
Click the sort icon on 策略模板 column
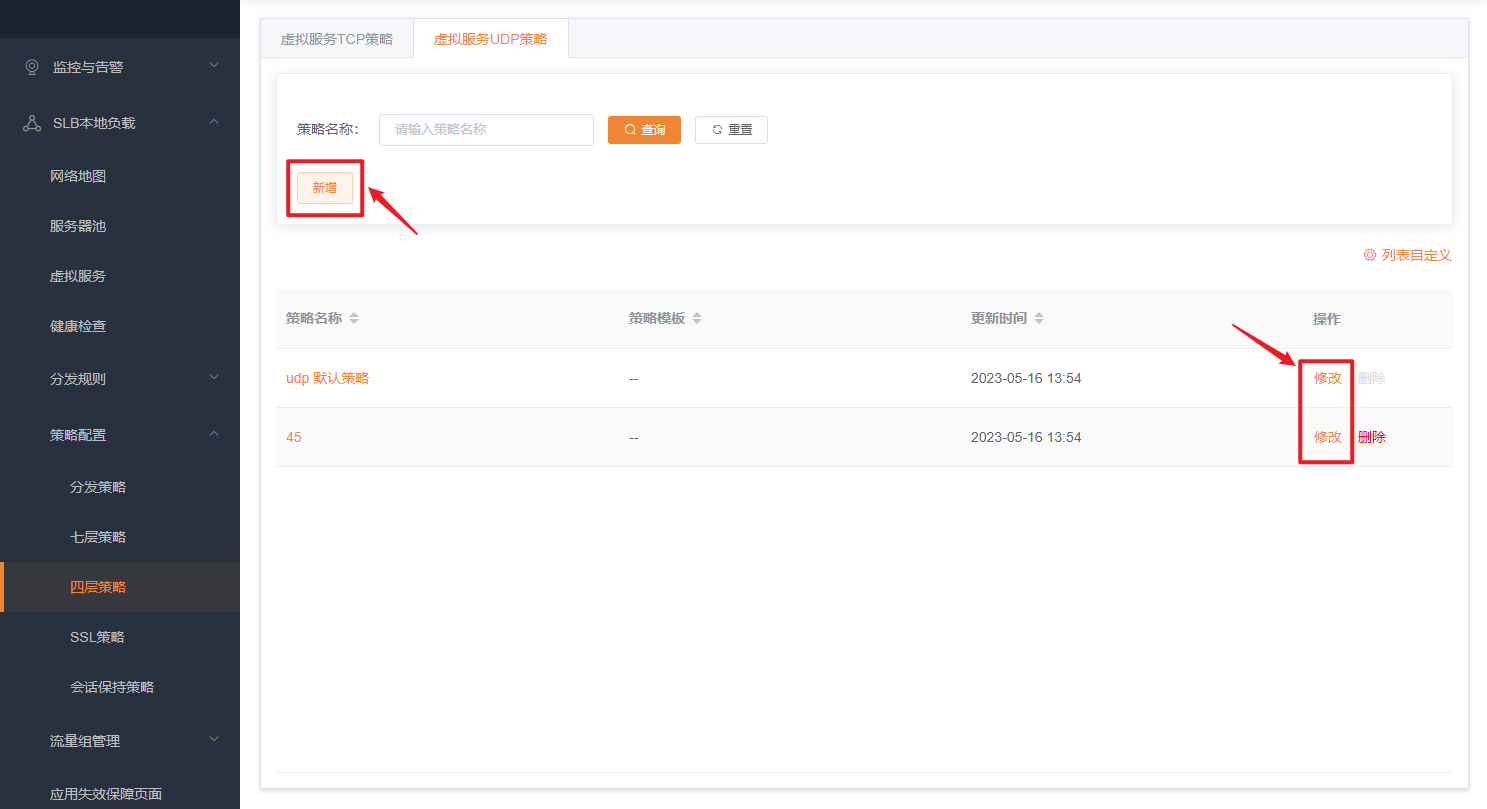coord(697,319)
